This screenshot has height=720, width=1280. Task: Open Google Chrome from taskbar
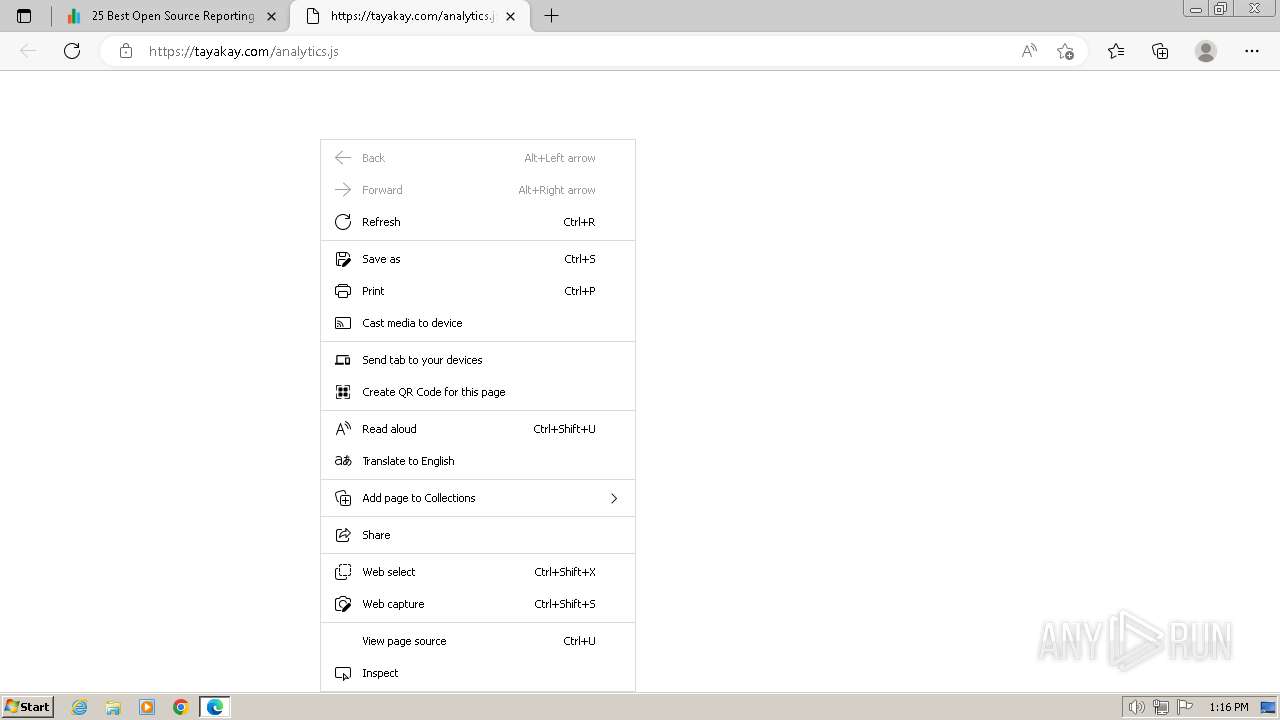[181, 707]
